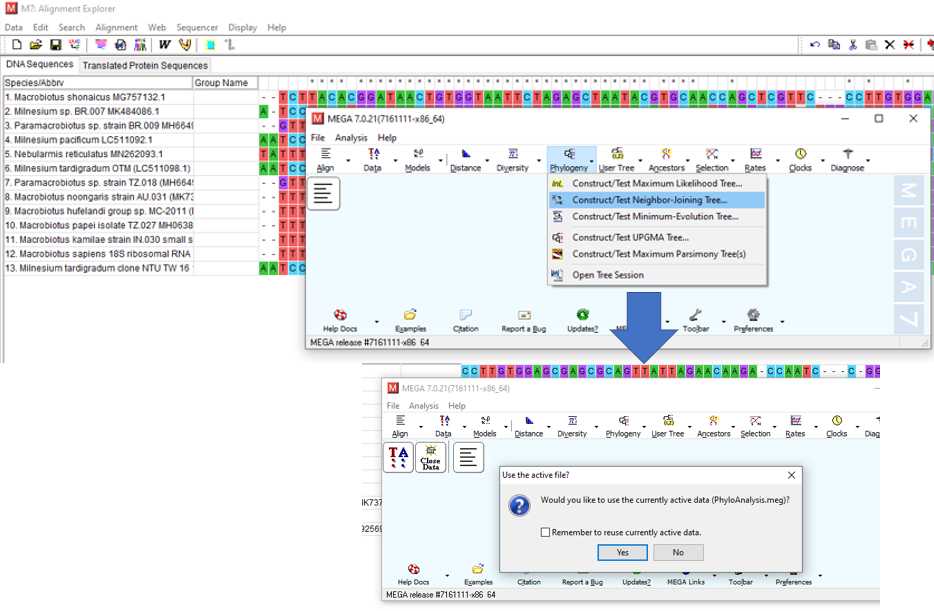Click the ClustalW 'W' alignment icon
Screen dimensions: 934x611
coord(164,45)
